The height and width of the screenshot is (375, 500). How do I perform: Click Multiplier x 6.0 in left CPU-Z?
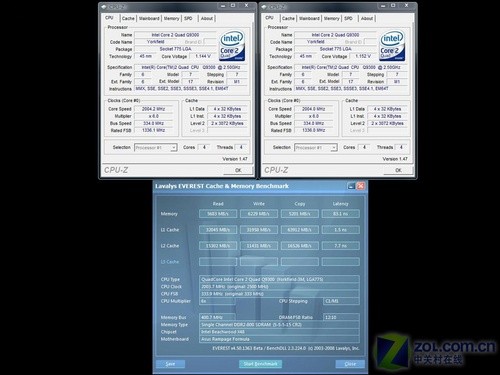[153, 116]
